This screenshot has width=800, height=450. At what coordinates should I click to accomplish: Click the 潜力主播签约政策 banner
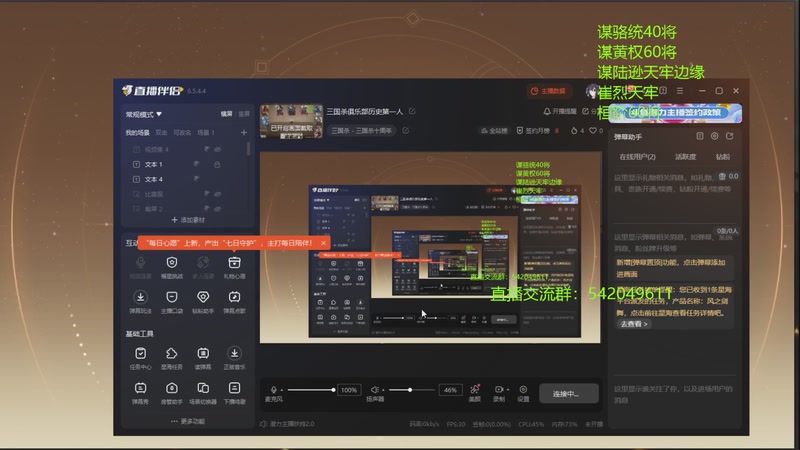click(676, 113)
